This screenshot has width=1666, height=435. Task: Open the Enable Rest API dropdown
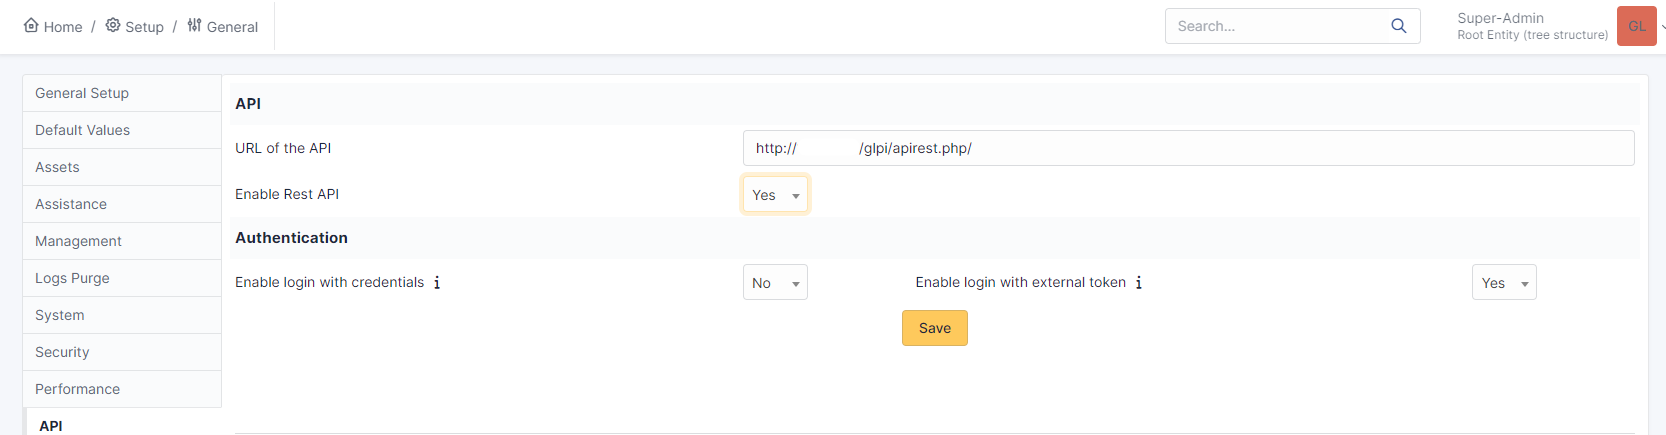775,195
